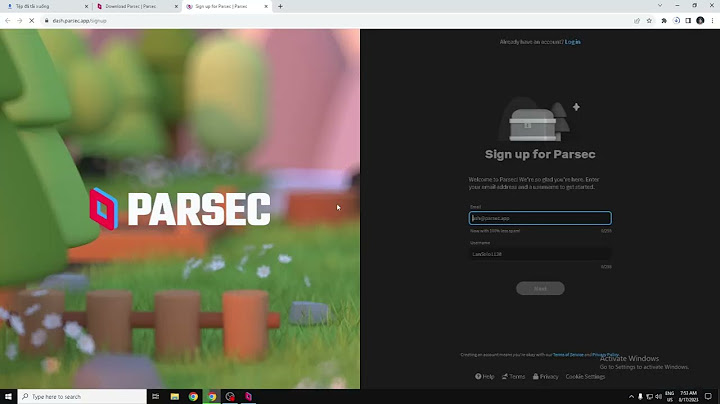The height and width of the screenshot is (404, 720).
Task: Click the Next button
Action: click(x=540, y=288)
